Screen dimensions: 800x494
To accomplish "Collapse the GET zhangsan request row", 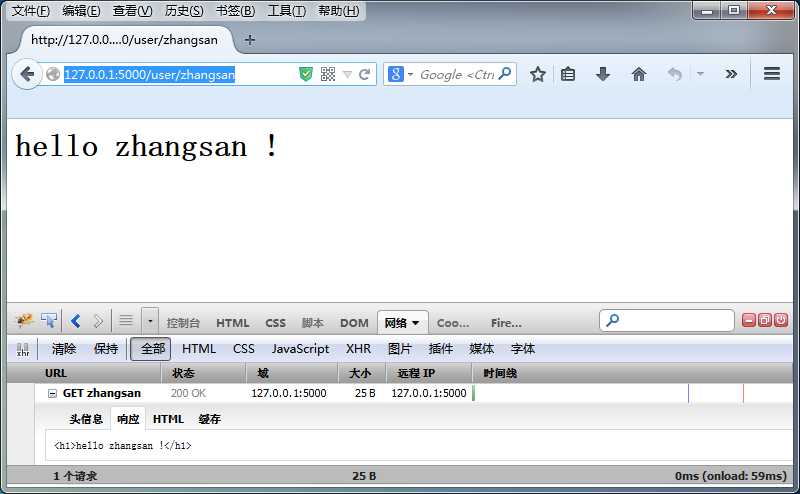I will 52,393.
